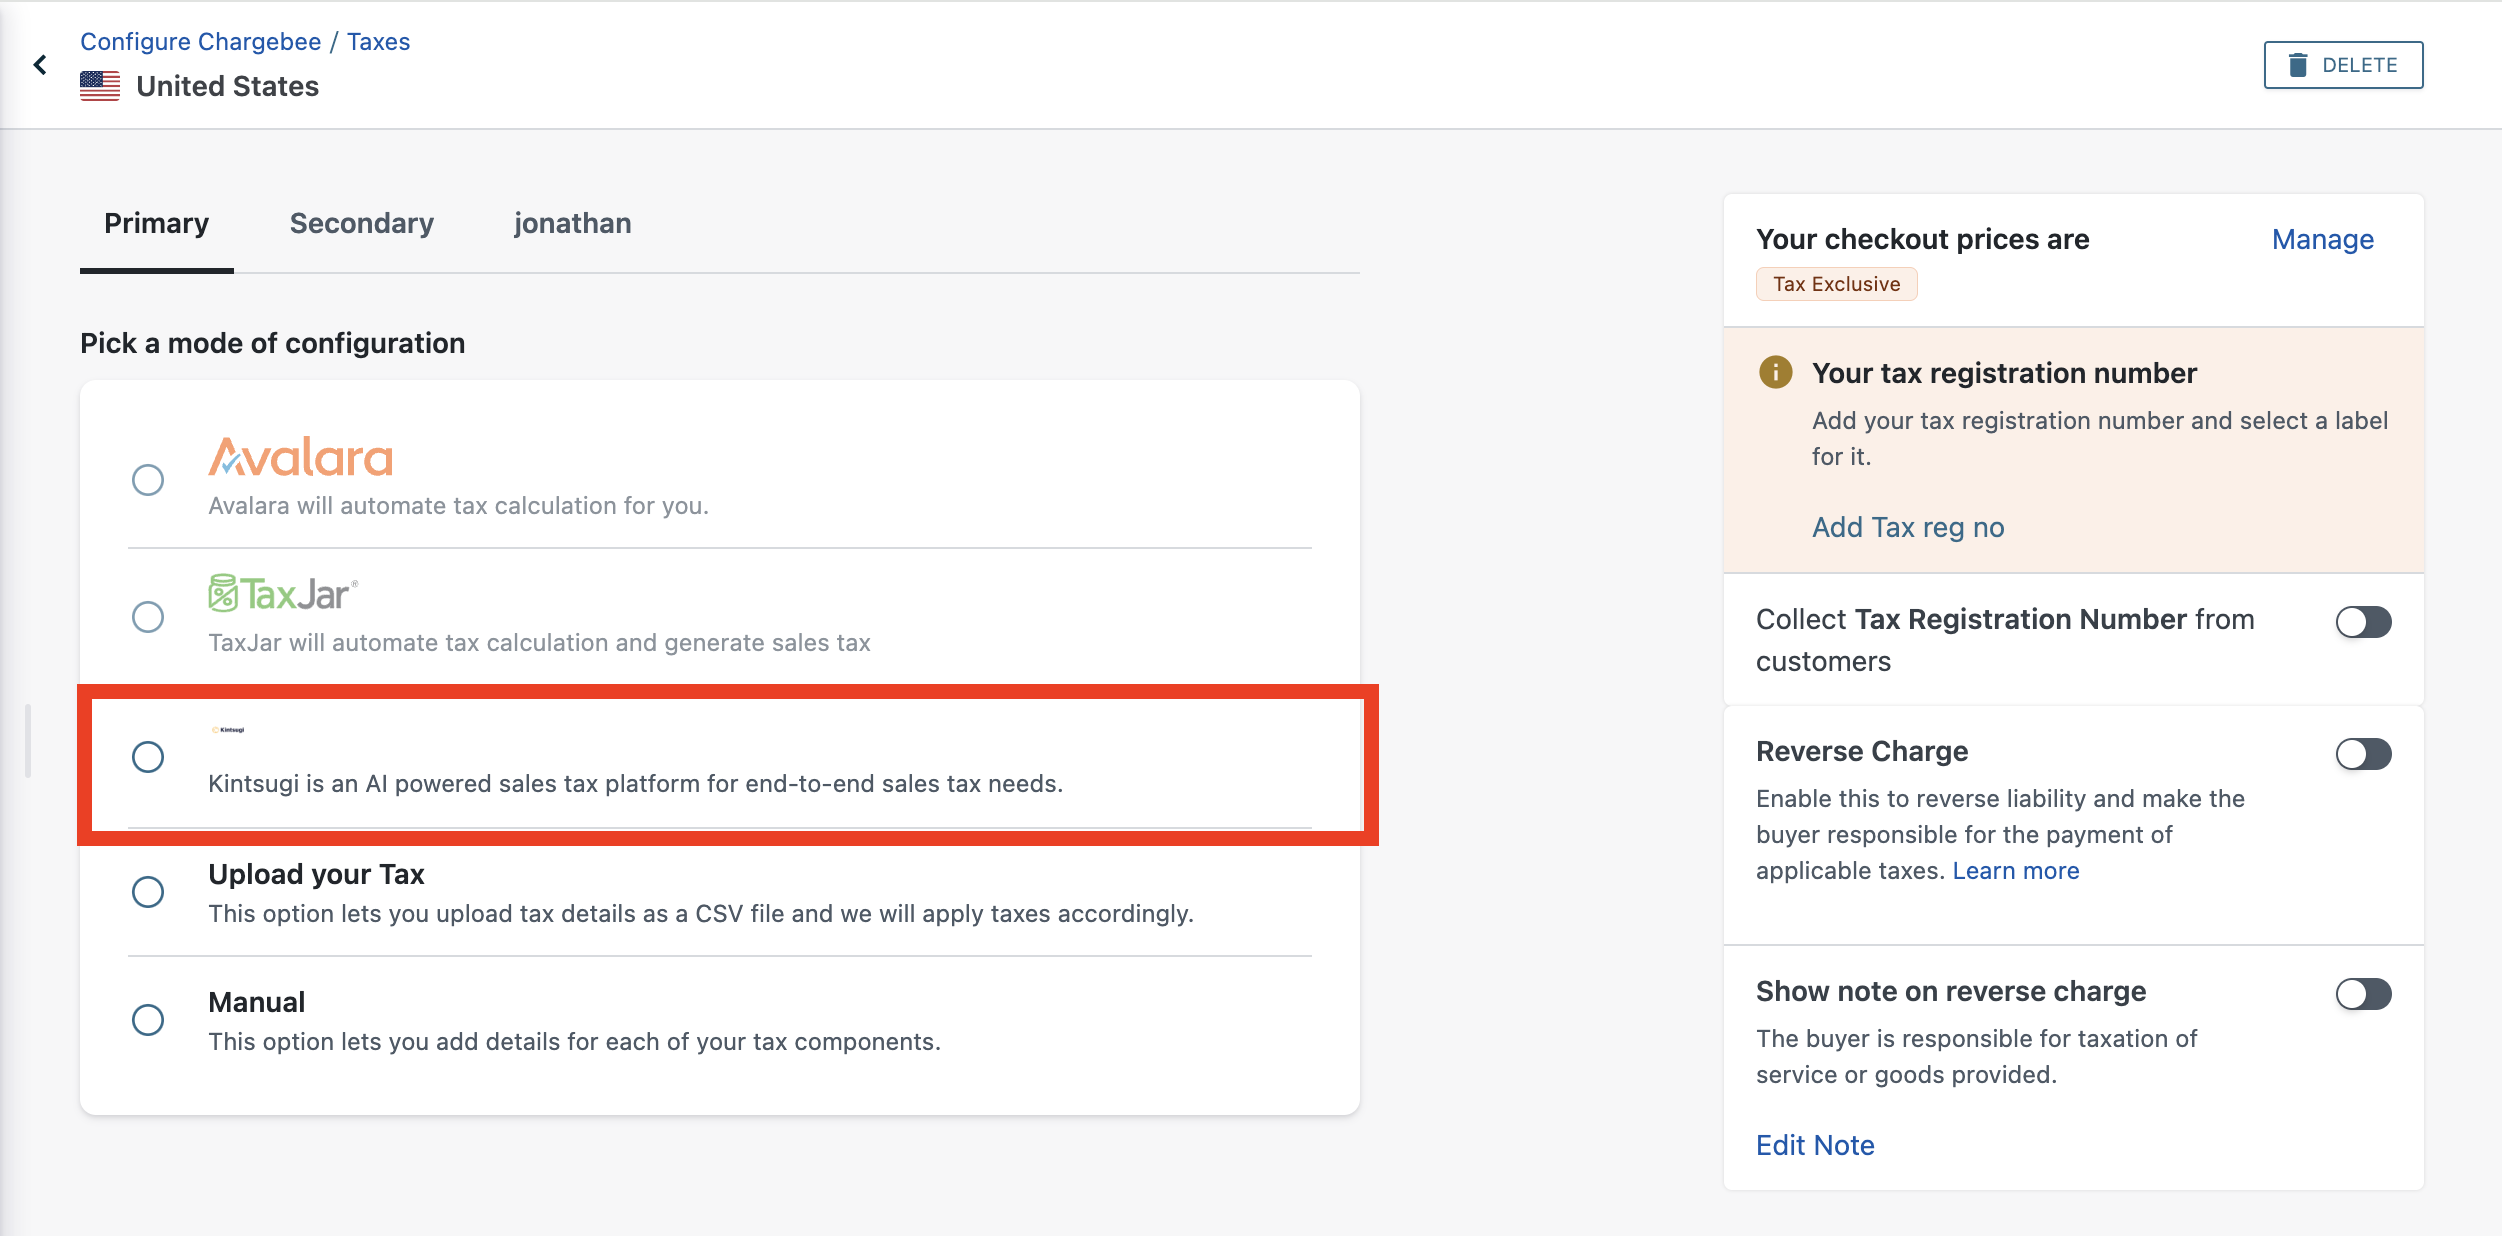The image size is (2502, 1236).
Task: Click the TaxJar logo
Action: click(x=283, y=594)
